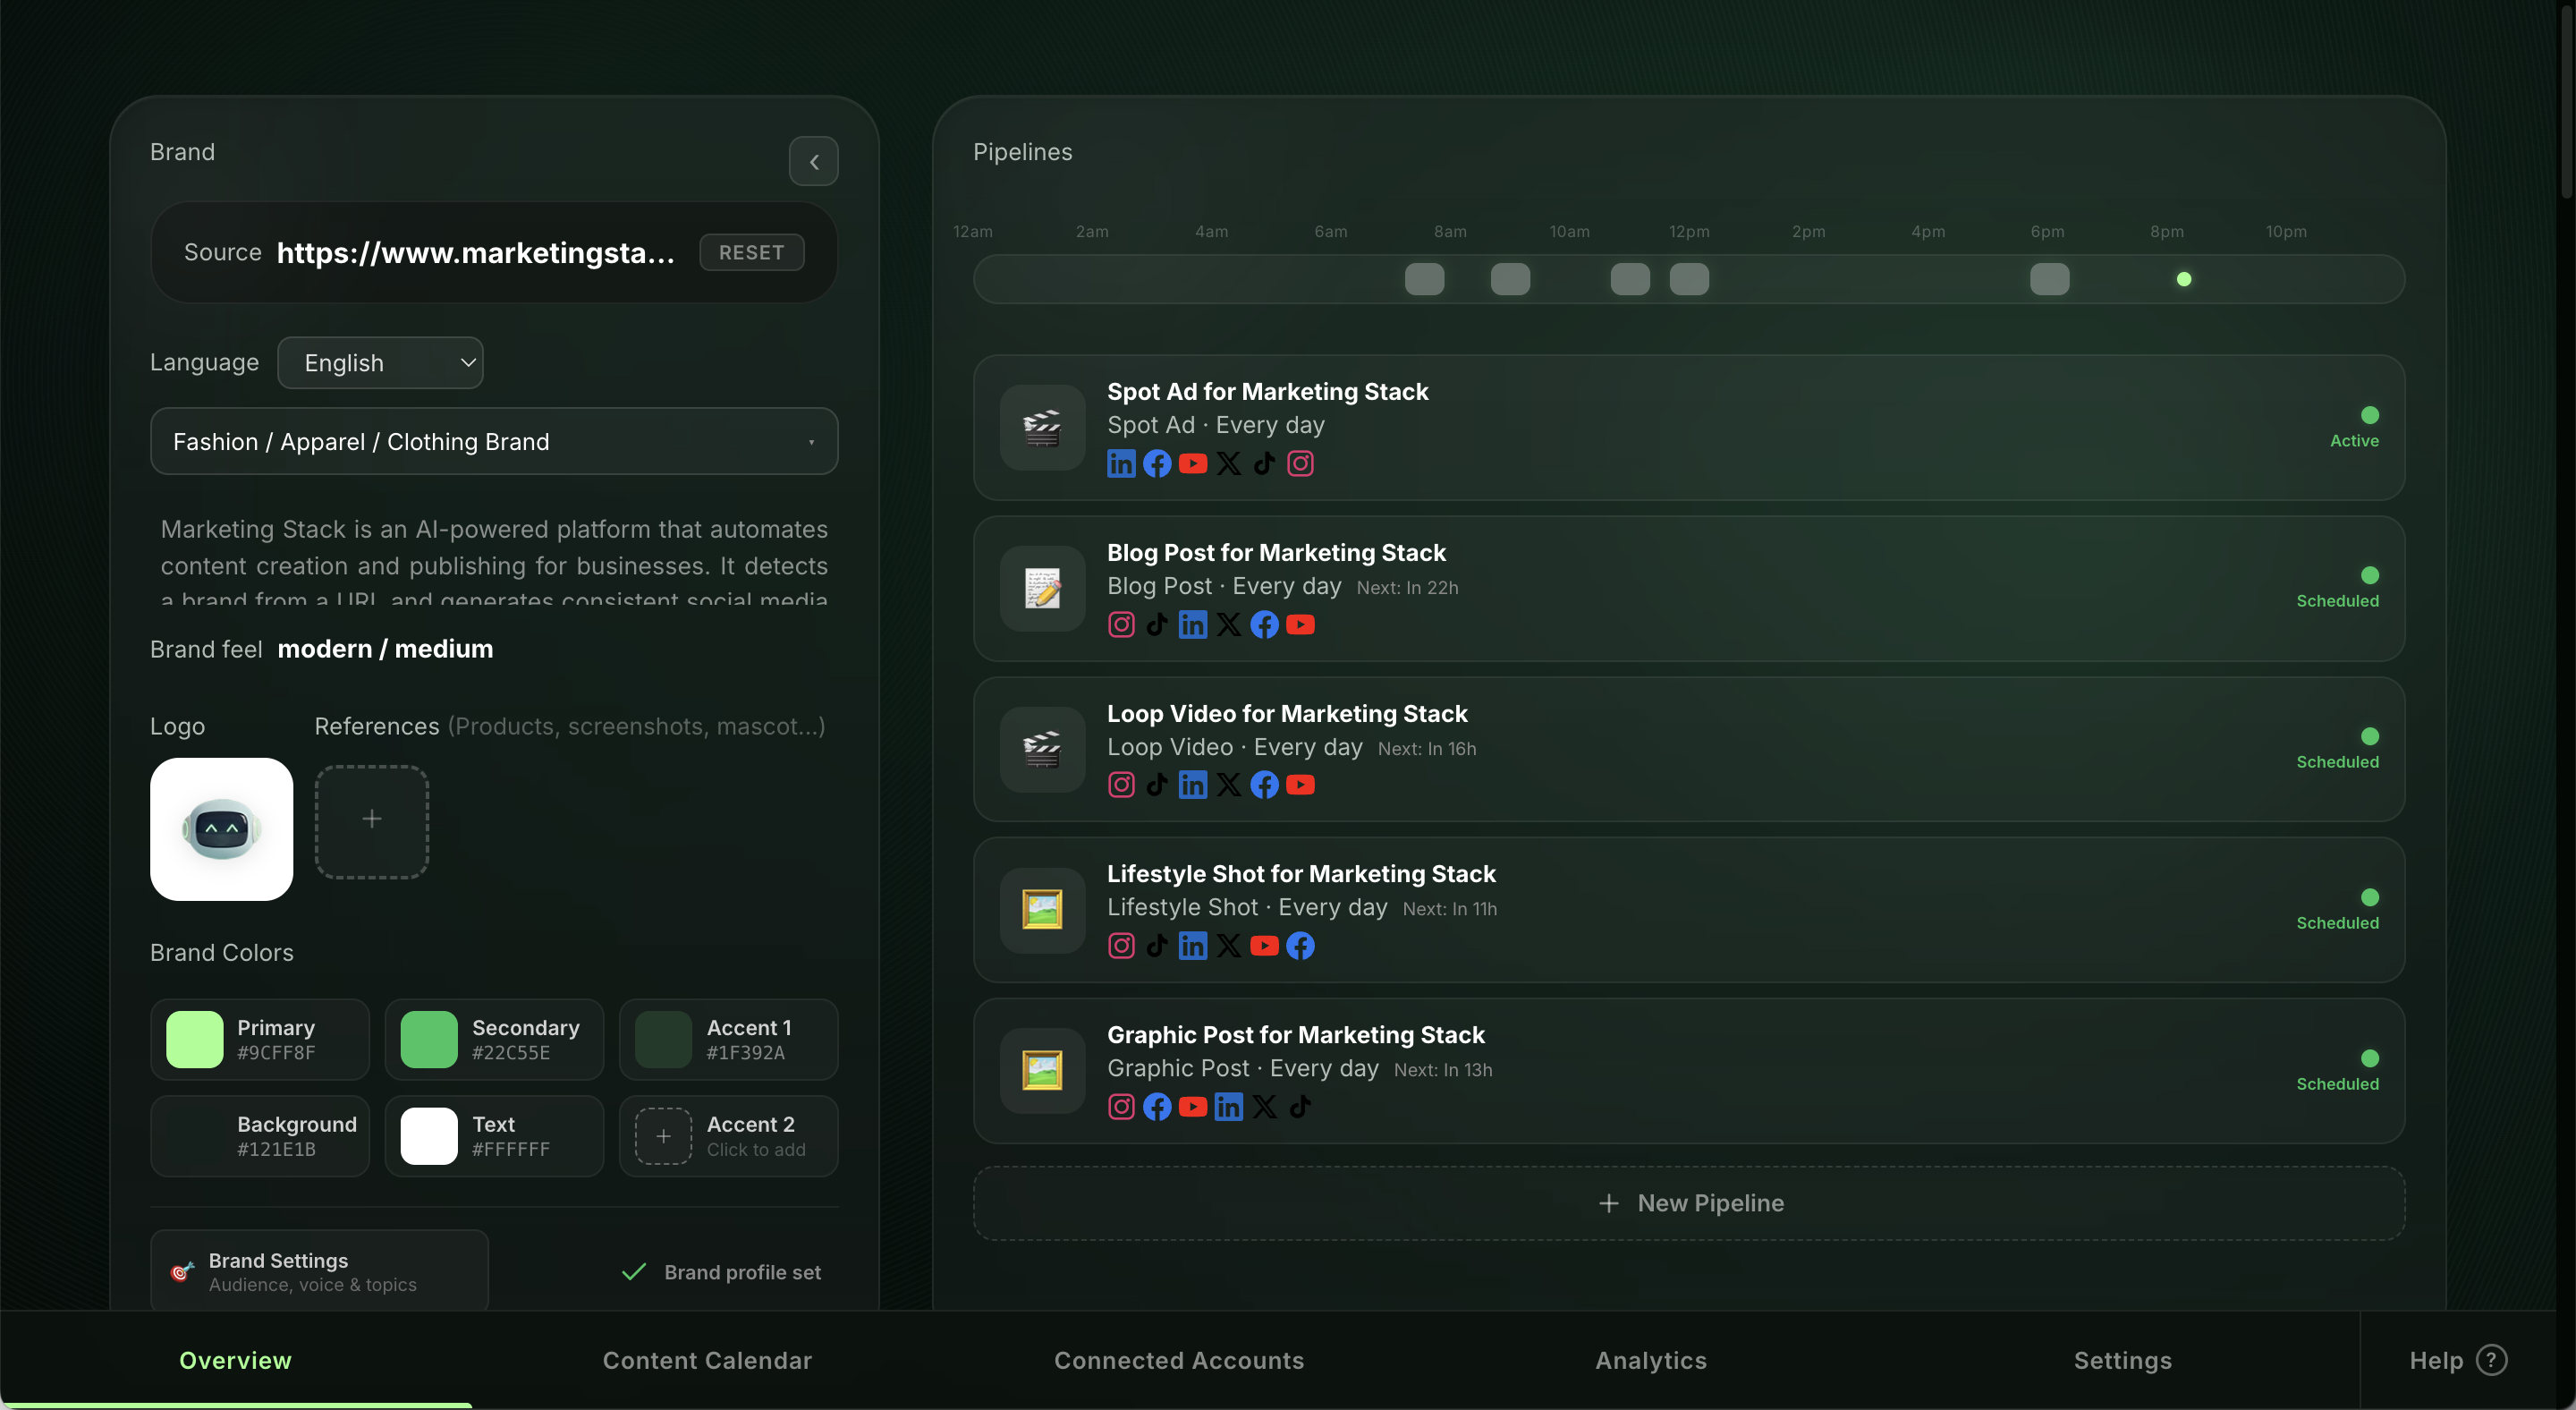
Task: Click Instagram icon on Graphic Post pipeline
Action: pos(1121,1106)
